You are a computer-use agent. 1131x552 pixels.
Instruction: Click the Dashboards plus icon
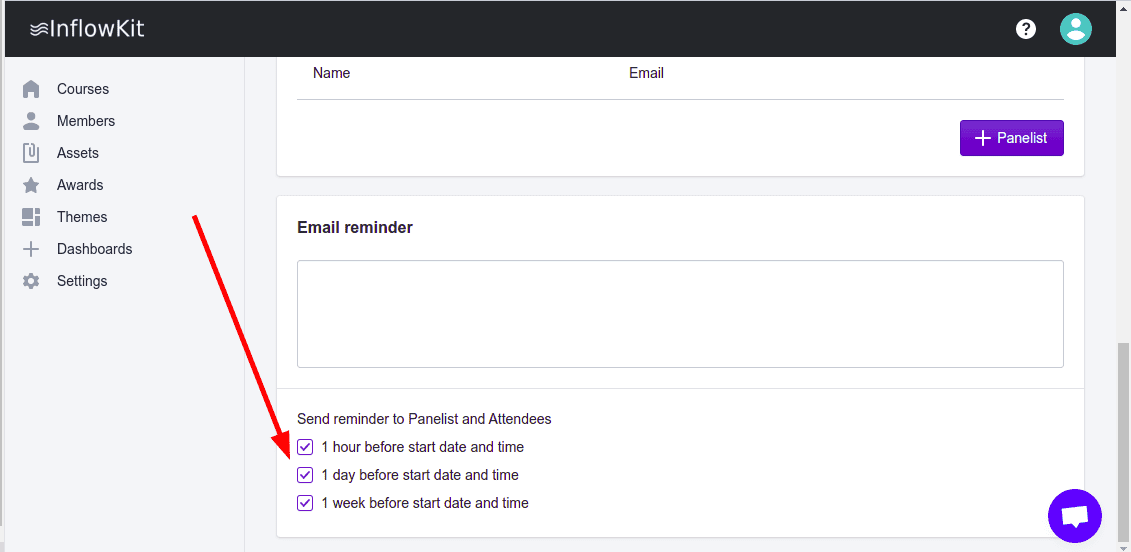point(31,249)
